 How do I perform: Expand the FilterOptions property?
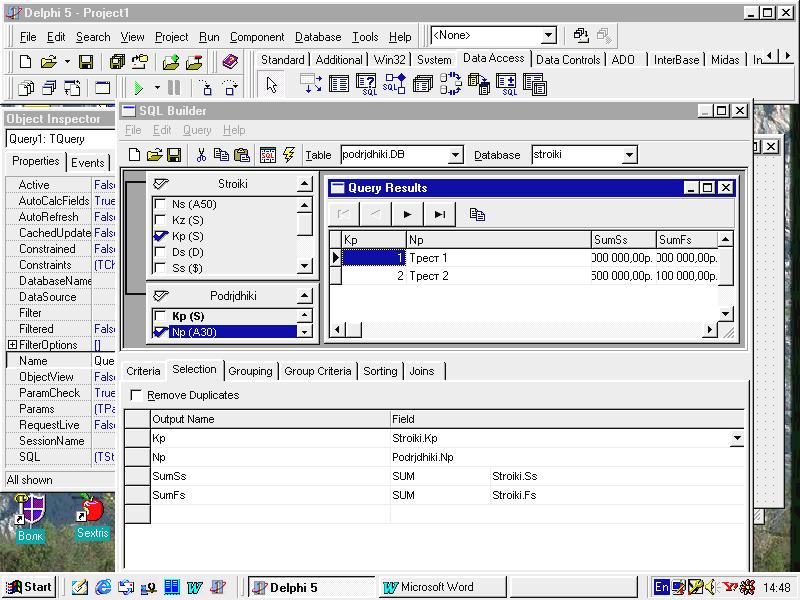[13, 345]
